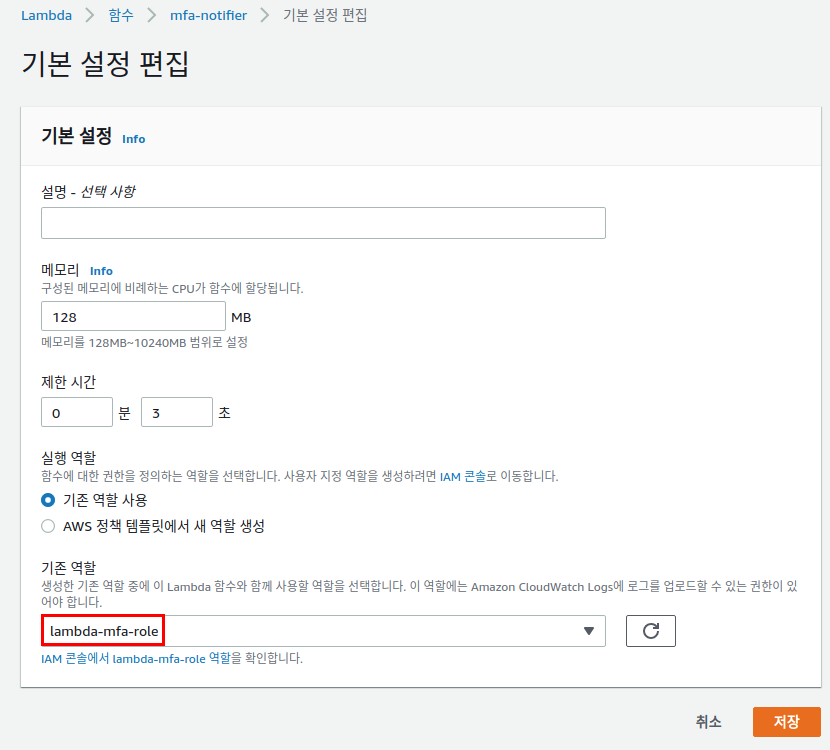Open the IAM 콘솔 link in 실행 역할 description
This screenshot has width=830, height=750.
click(463, 476)
